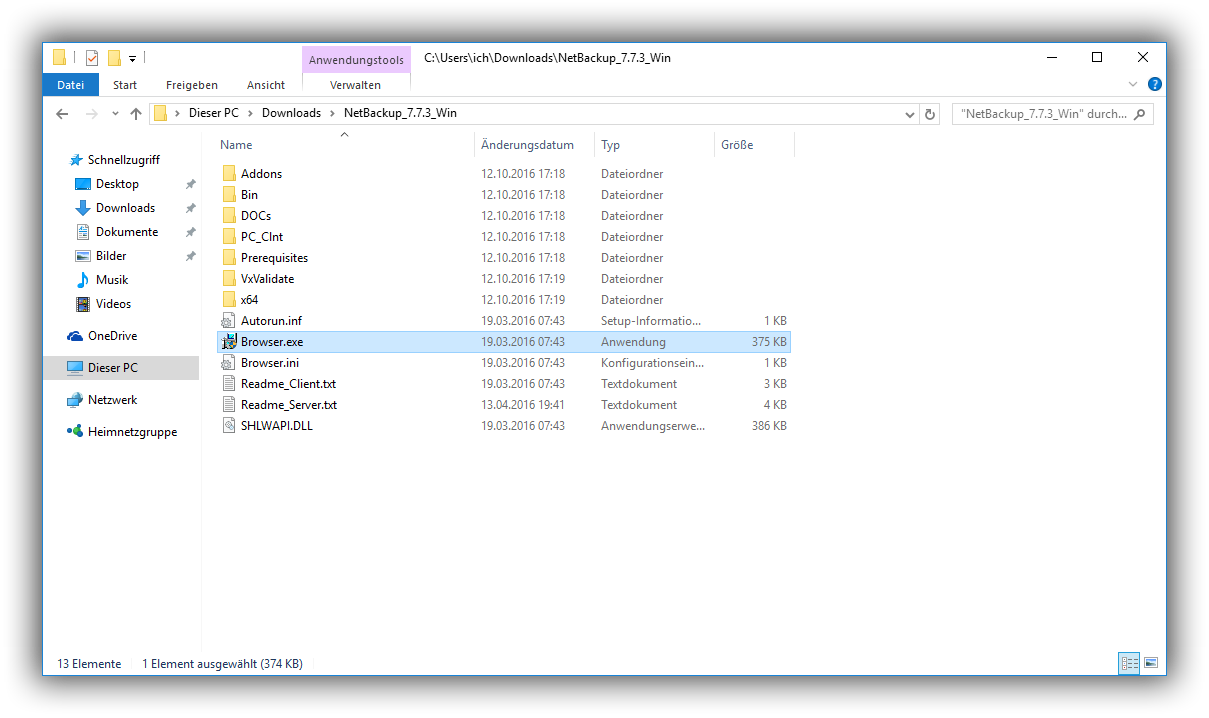Click the Konfigurationsein... type cell

pyautogui.click(x=651, y=363)
